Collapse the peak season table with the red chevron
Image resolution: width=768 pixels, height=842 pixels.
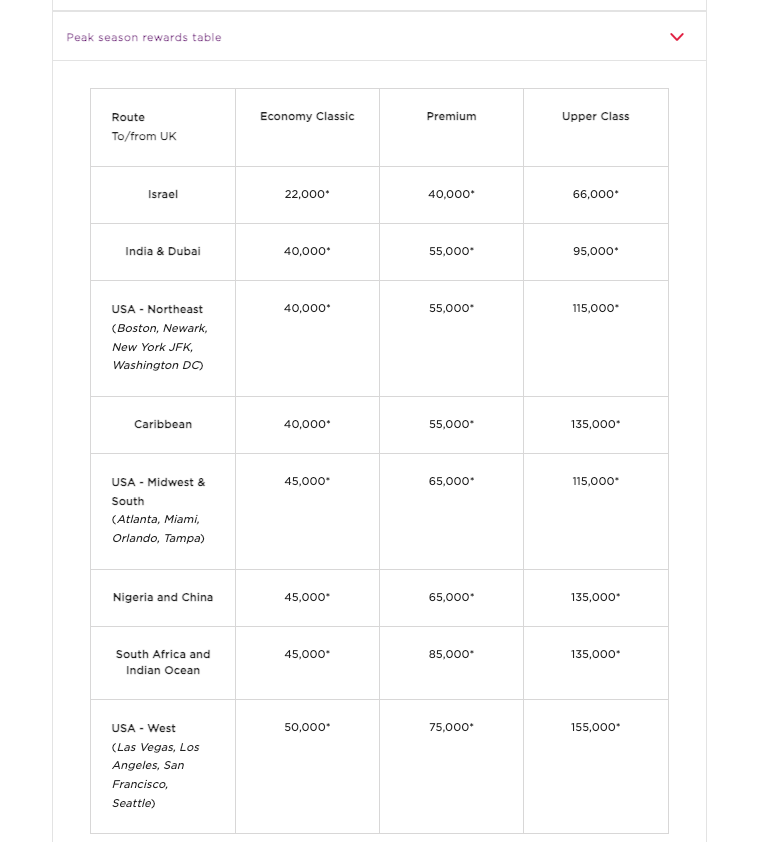tap(677, 37)
